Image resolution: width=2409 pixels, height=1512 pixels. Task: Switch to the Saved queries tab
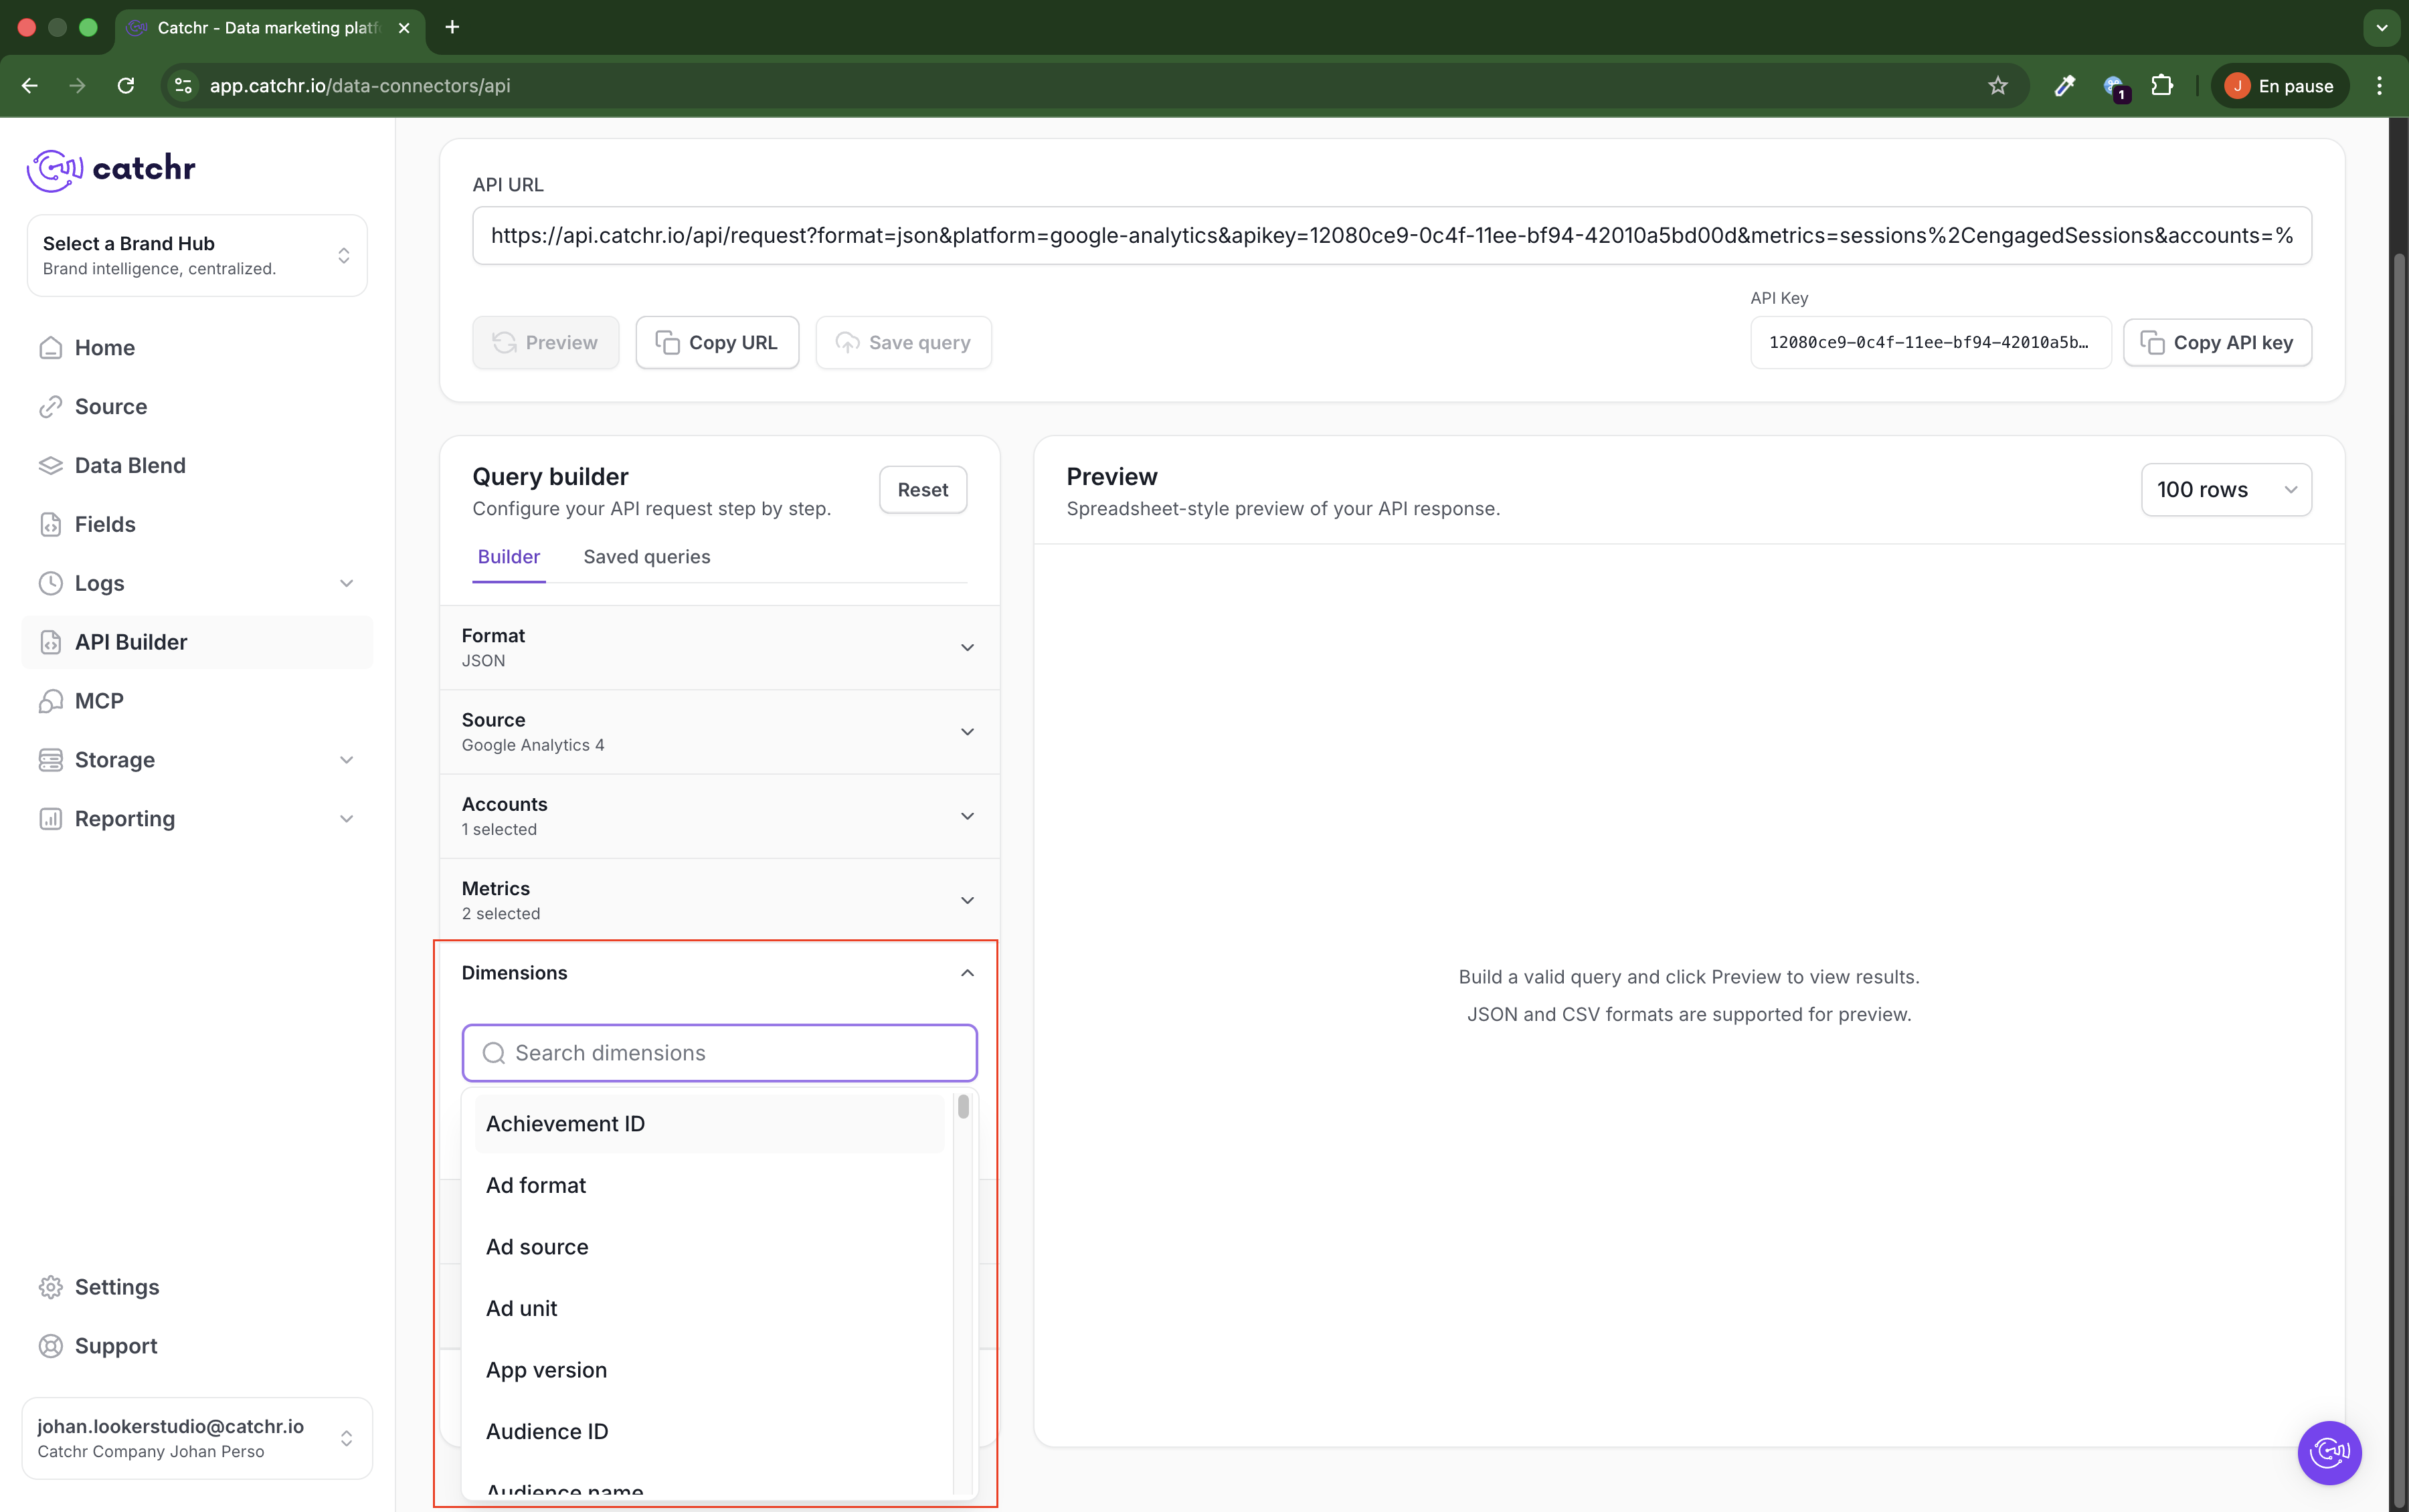pos(646,557)
